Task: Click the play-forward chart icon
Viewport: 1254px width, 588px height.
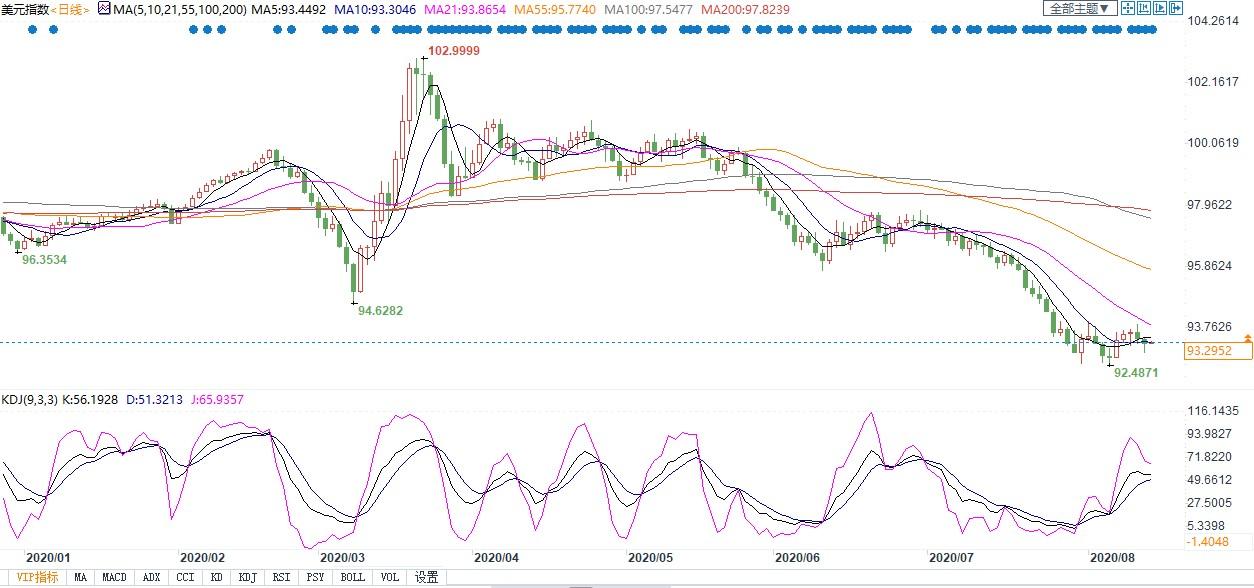Action: [x=1160, y=8]
